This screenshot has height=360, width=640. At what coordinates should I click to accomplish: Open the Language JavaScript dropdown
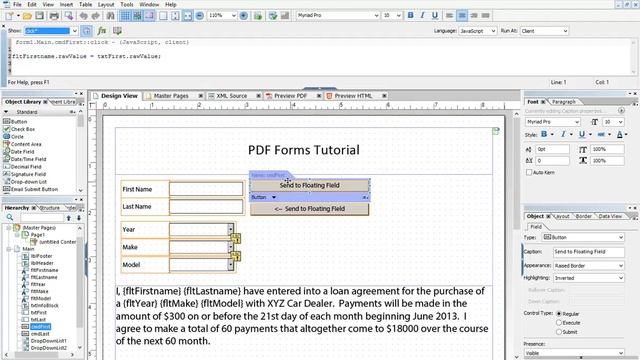pyautogui.click(x=493, y=31)
